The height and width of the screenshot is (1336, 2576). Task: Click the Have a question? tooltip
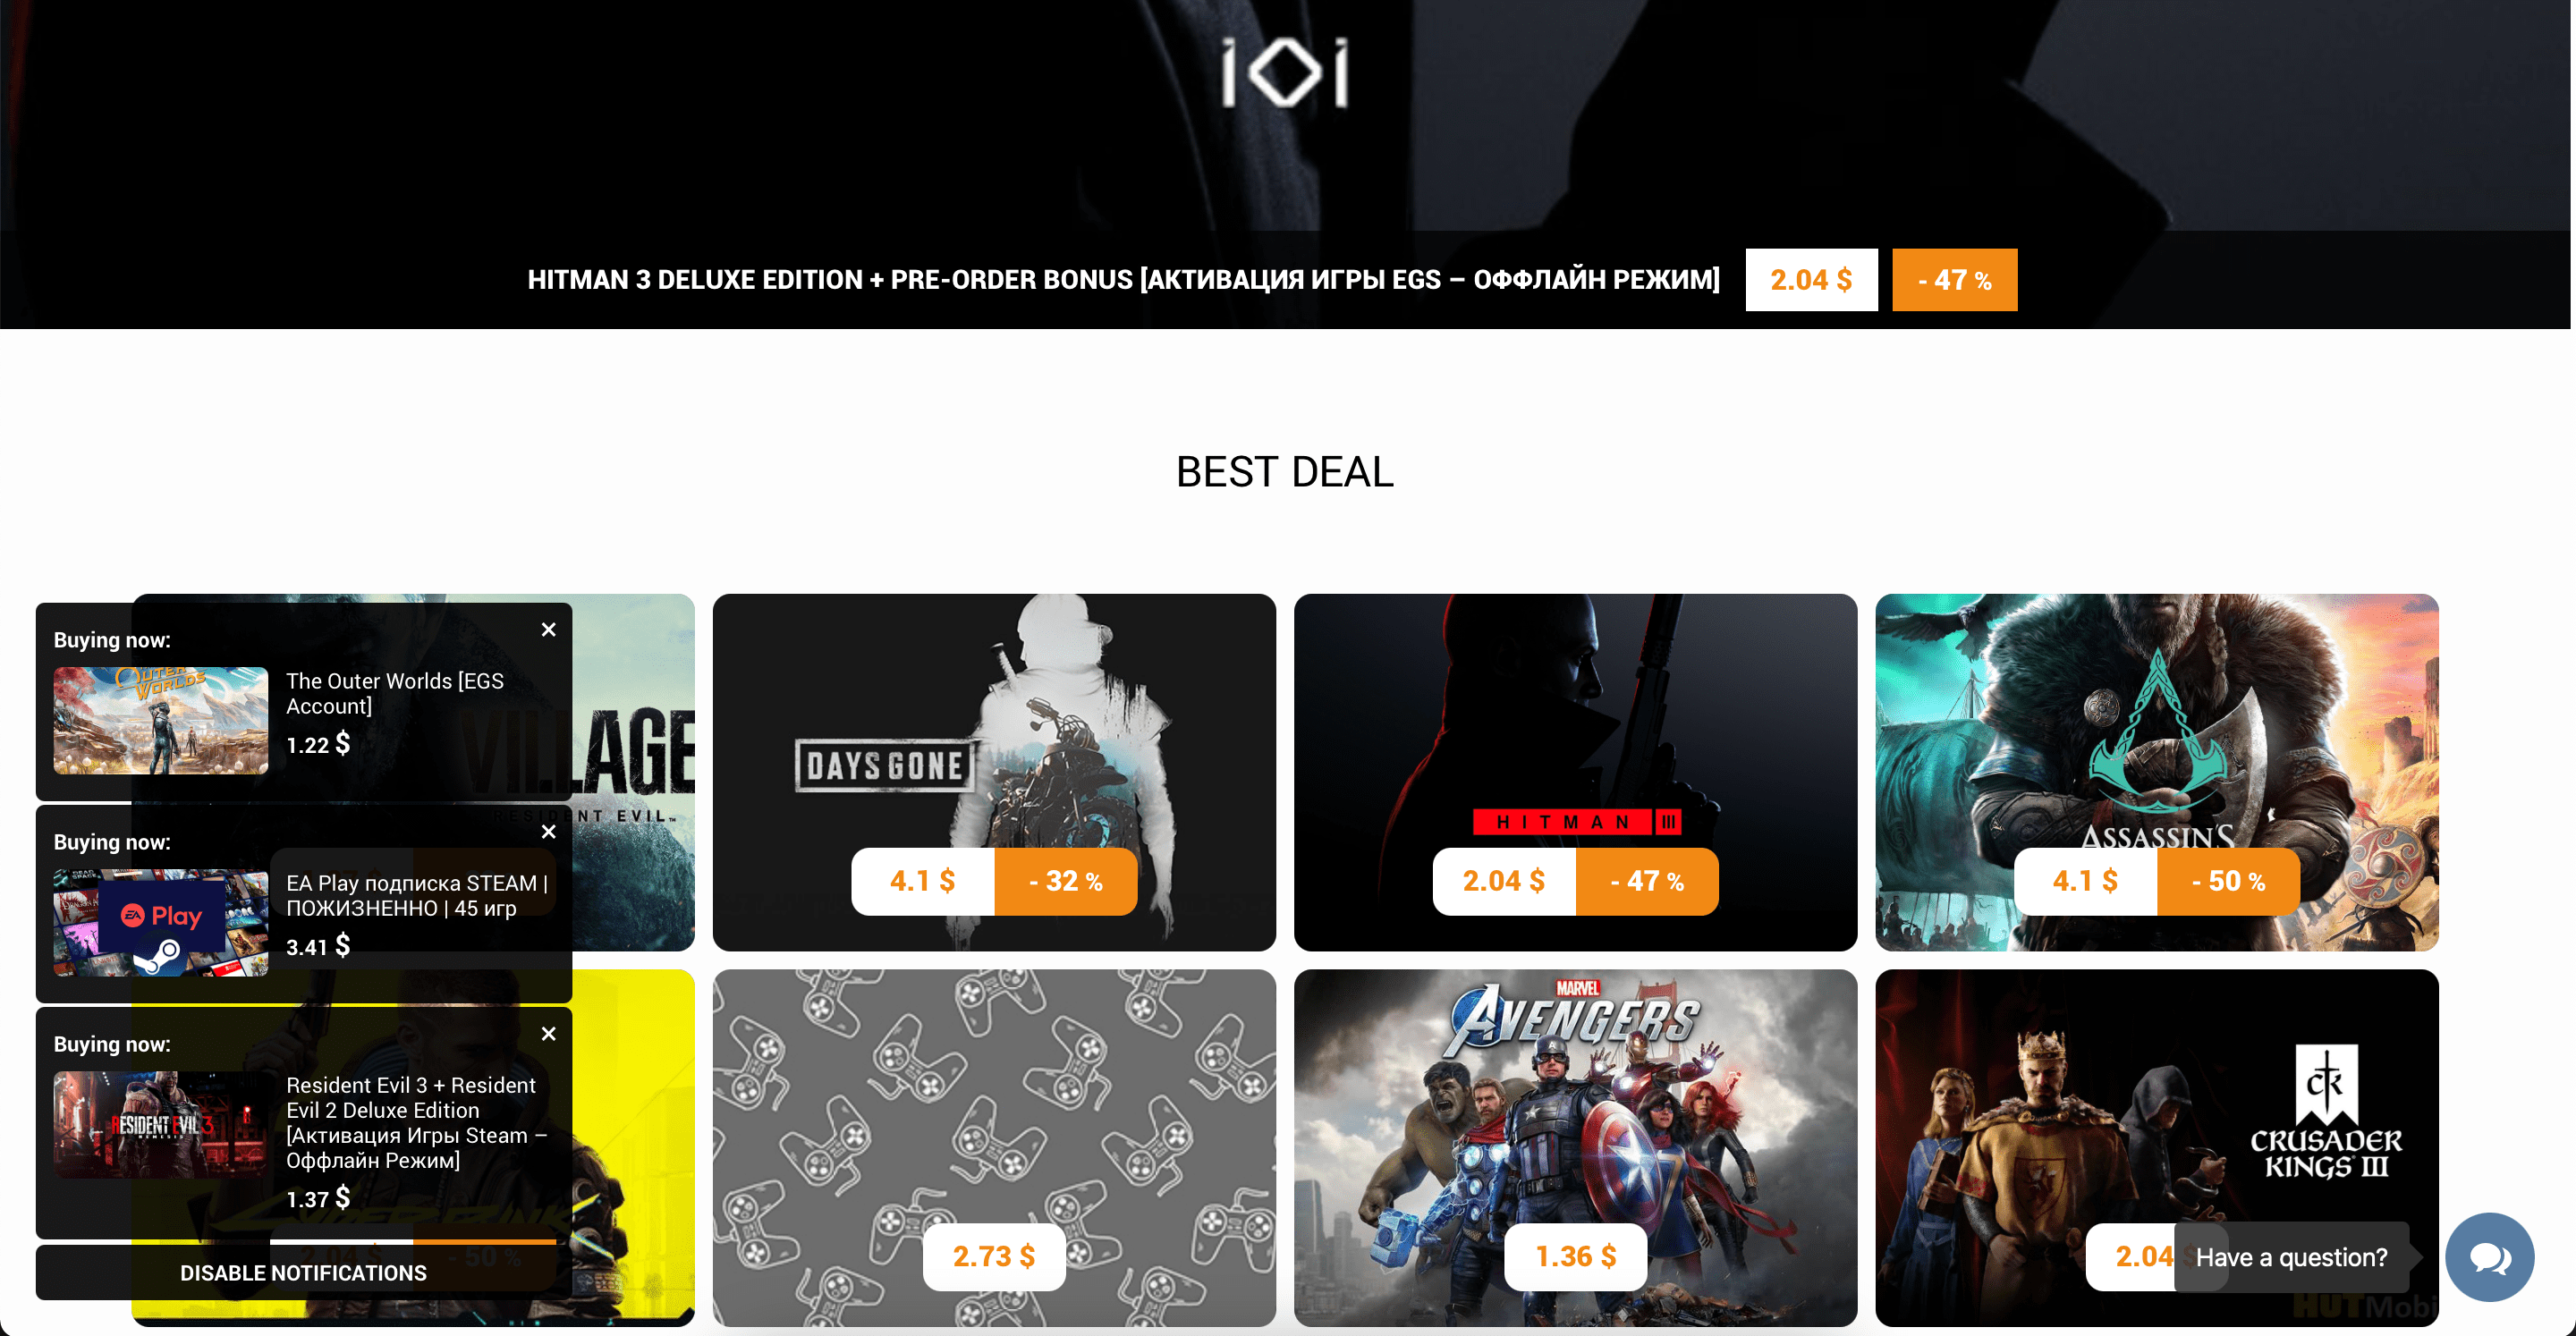point(2291,1257)
